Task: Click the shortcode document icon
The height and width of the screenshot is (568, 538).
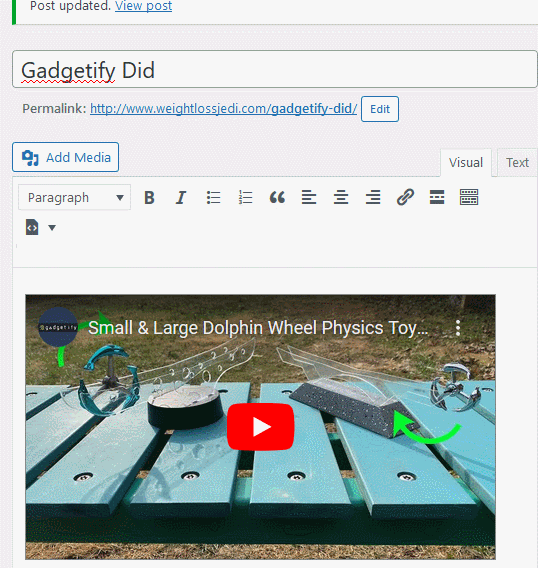Action: (x=32, y=227)
